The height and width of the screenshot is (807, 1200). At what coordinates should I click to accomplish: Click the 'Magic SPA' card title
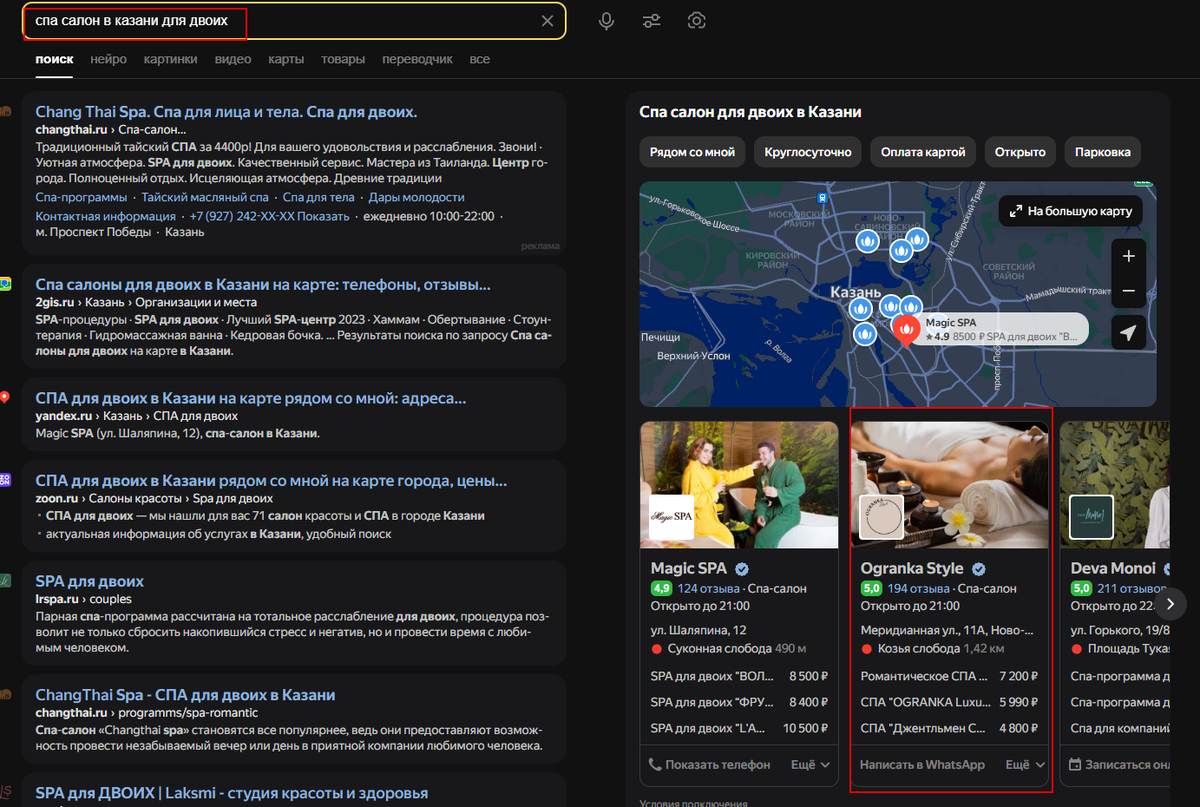coord(690,569)
